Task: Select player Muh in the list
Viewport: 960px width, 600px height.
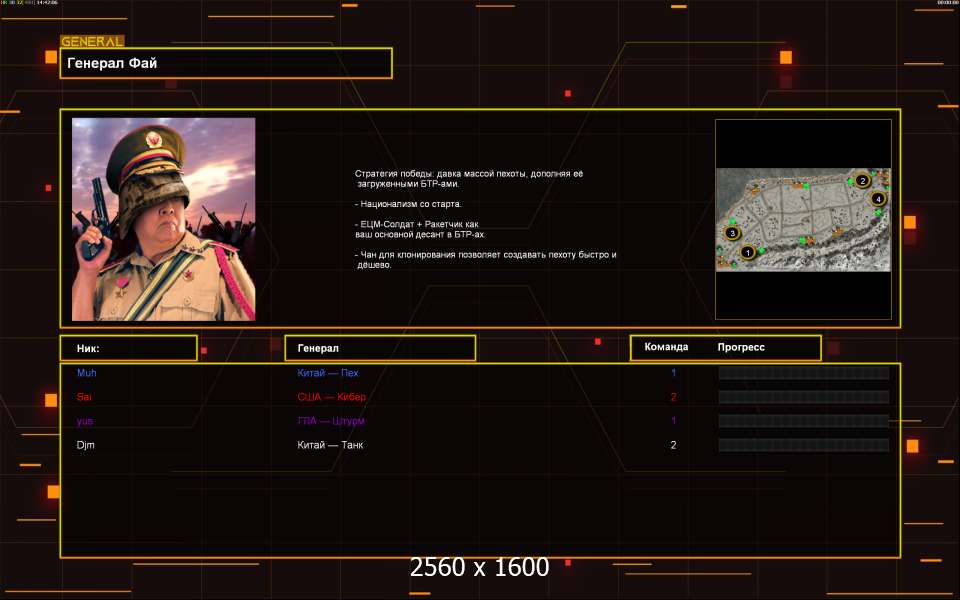Action: pyautogui.click(x=87, y=373)
